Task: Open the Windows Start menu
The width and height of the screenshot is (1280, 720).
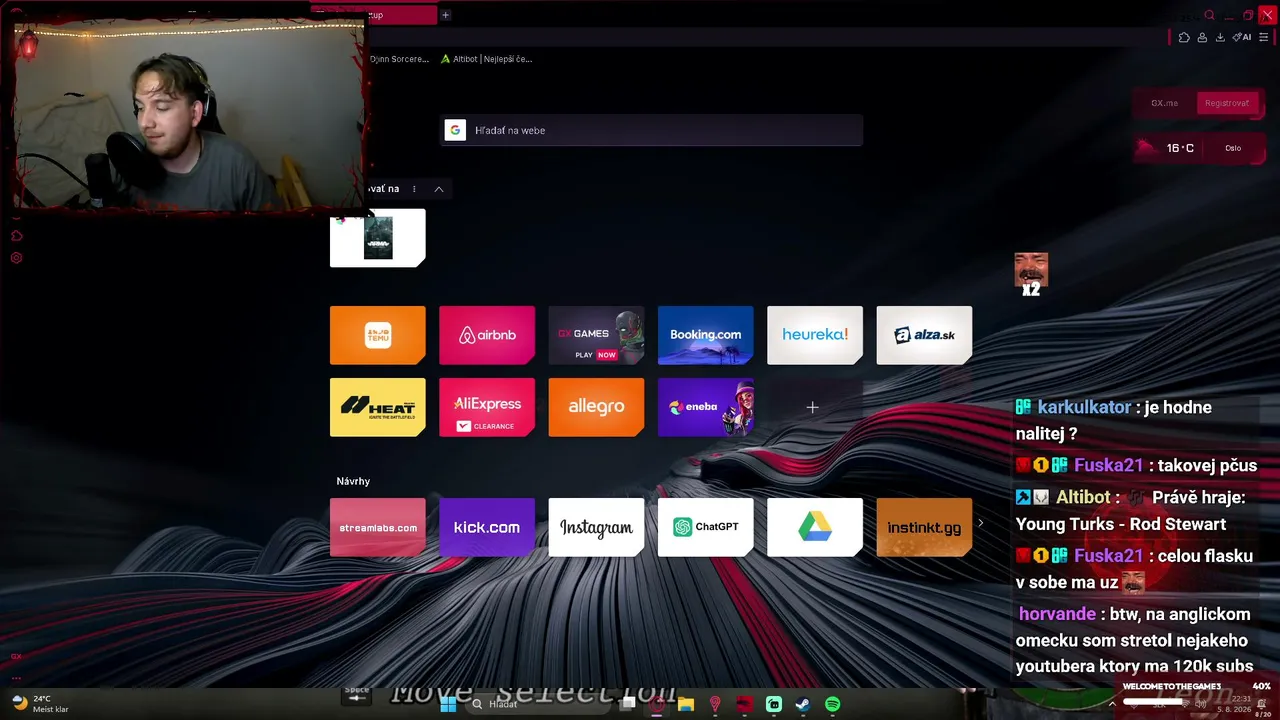Action: (448, 704)
